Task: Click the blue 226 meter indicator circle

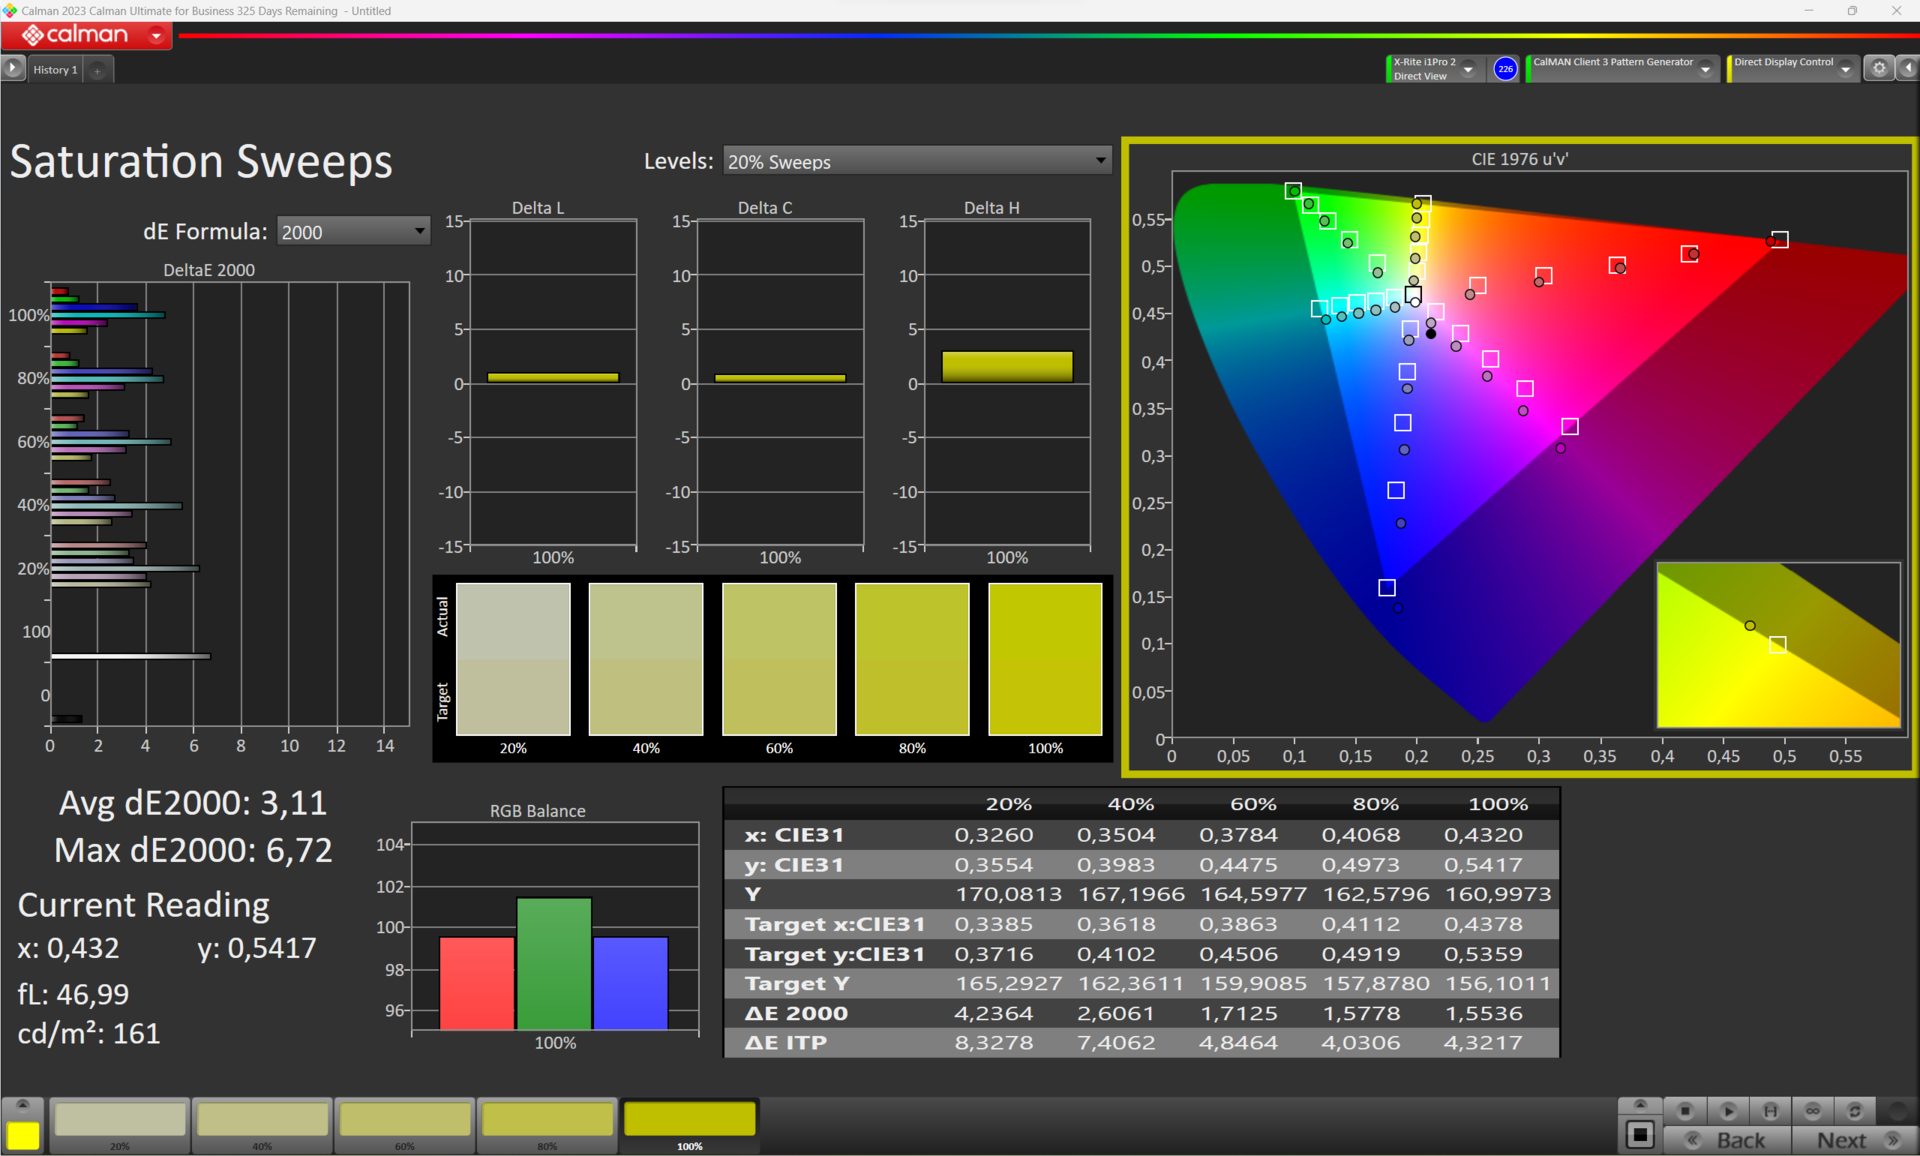Action: (1505, 69)
